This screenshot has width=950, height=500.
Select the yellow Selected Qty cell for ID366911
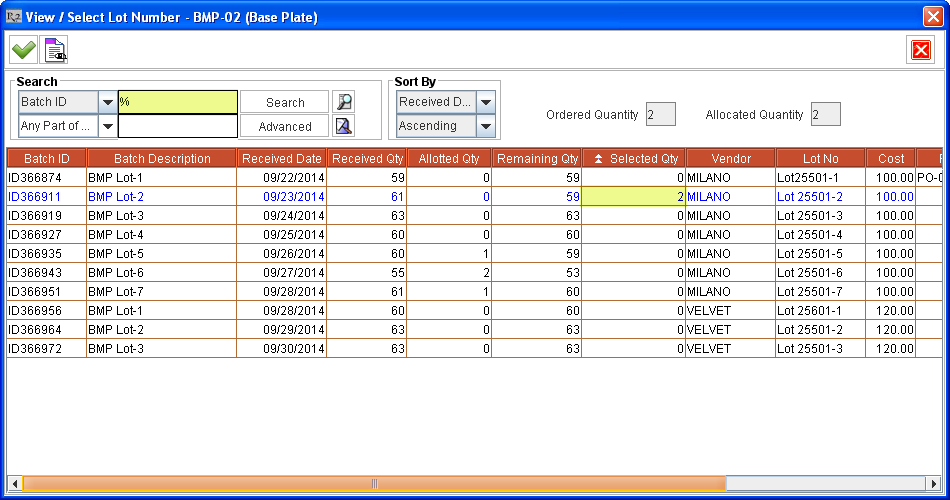coord(633,197)
